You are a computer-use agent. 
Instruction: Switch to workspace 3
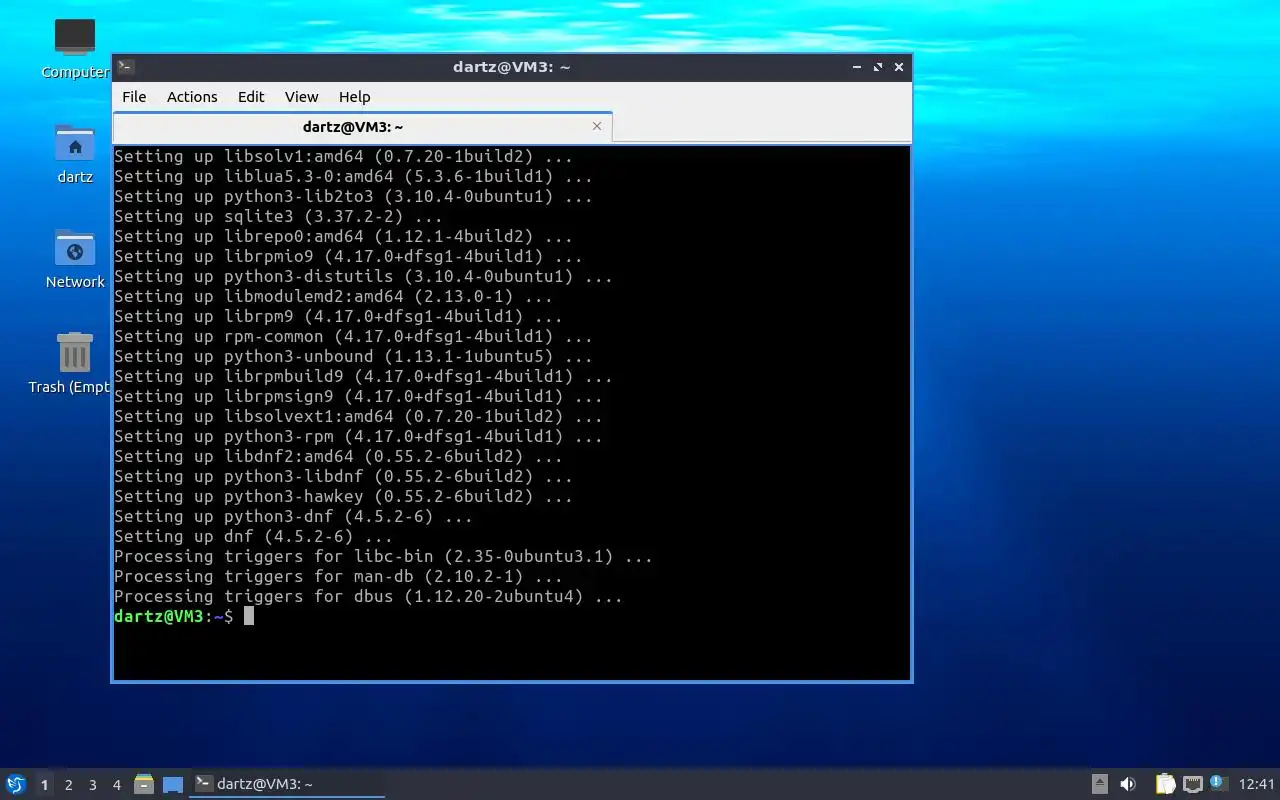pos(92,785)
